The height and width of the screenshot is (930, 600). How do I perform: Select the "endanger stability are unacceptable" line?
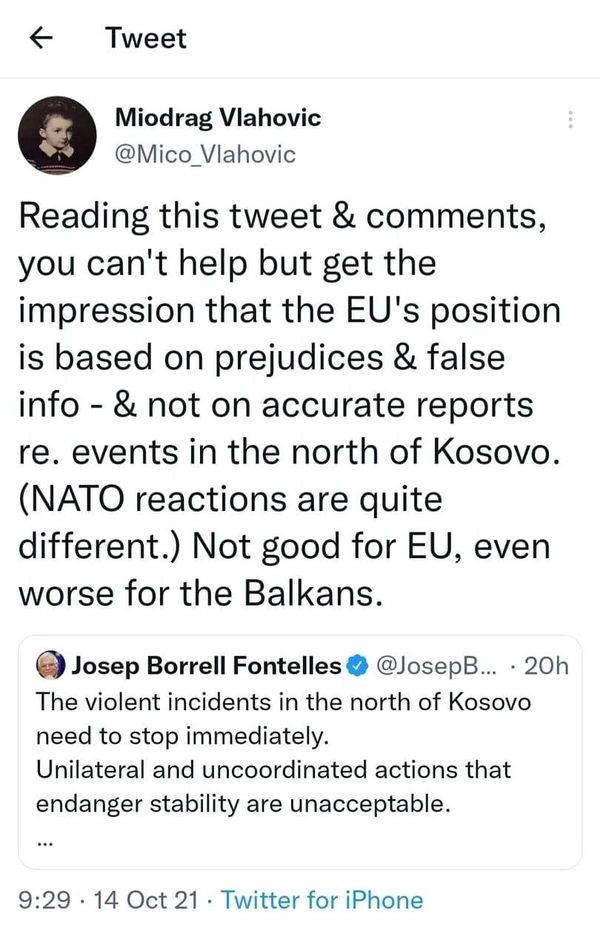click(x=244, y=804)
